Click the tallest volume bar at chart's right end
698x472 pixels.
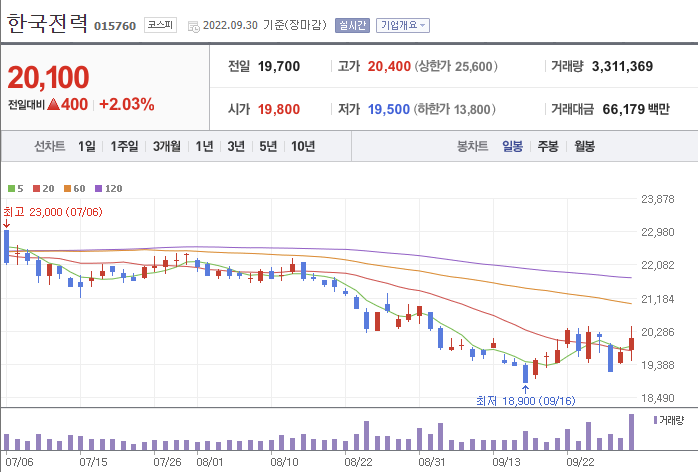tap(631, 432)
